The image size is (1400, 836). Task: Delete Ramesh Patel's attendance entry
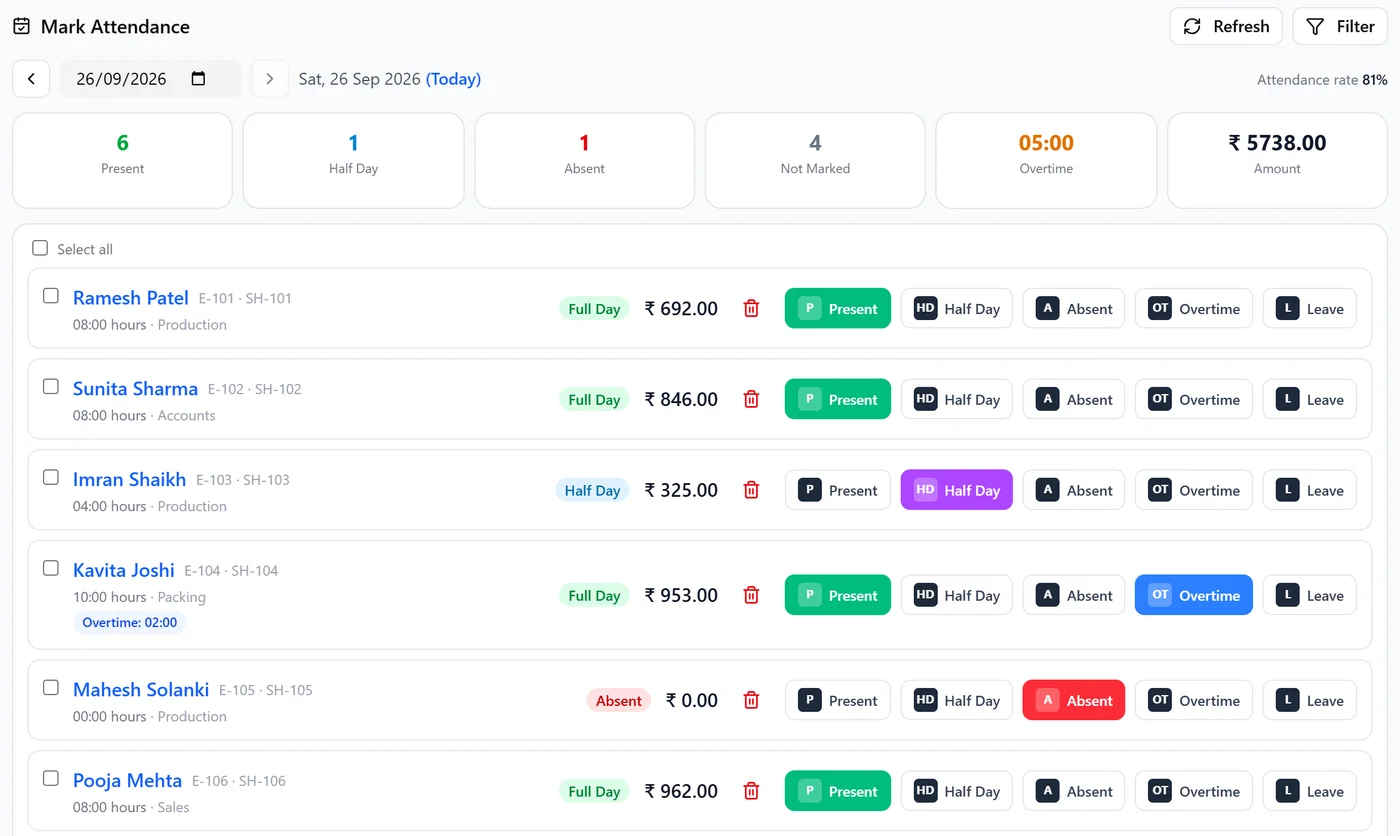(x=751, y=309)
